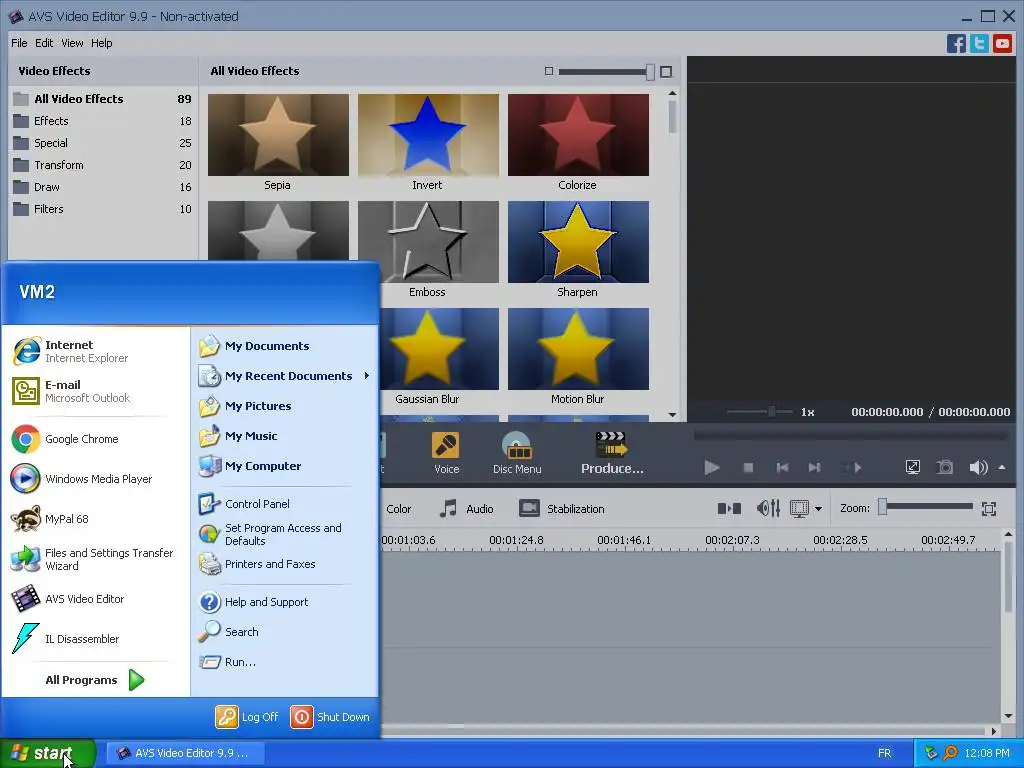This screenshot has width=1024, height=768.
Task: Click zoom to fit timeline icon
Action: (x=989, y=509)
